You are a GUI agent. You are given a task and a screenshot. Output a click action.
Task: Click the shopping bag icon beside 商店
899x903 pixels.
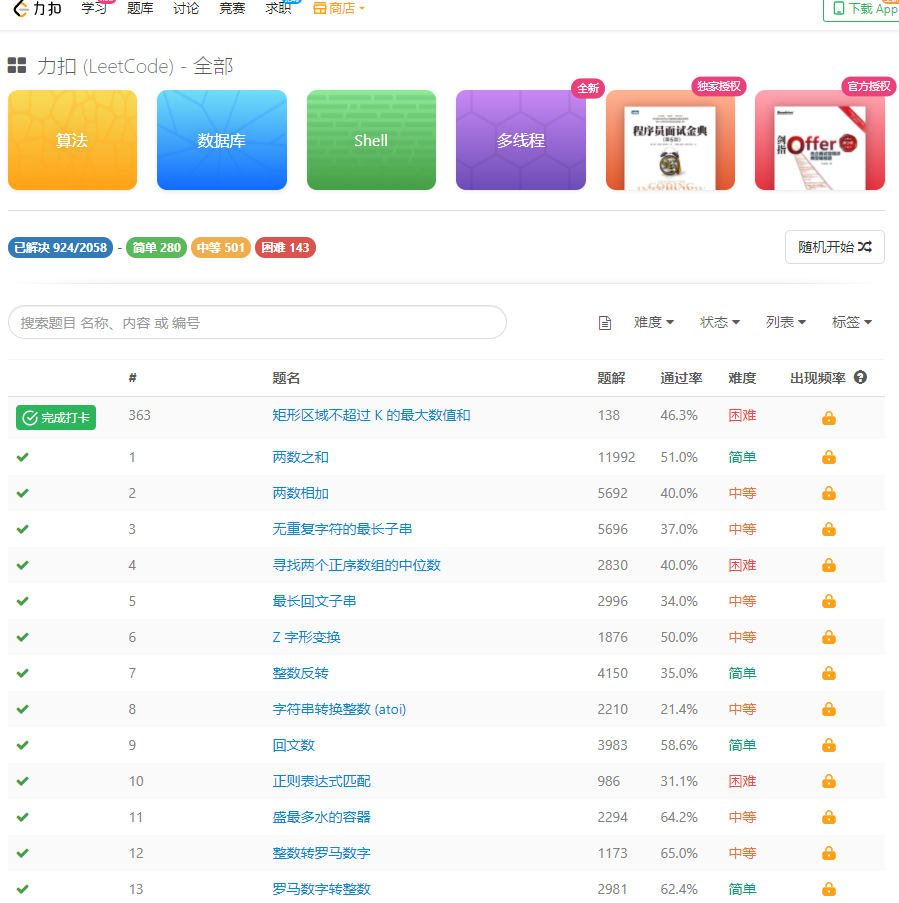tap(320, 7)
